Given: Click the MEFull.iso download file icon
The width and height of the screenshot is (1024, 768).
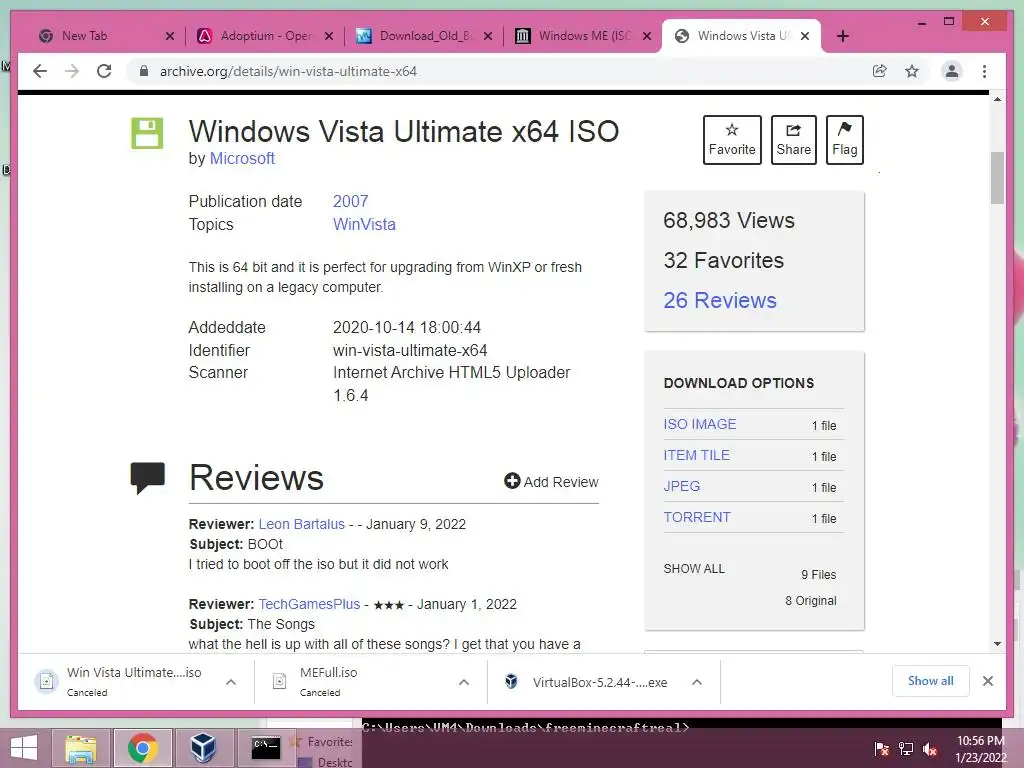Looking at the screenshot, I should pos(280,681).
